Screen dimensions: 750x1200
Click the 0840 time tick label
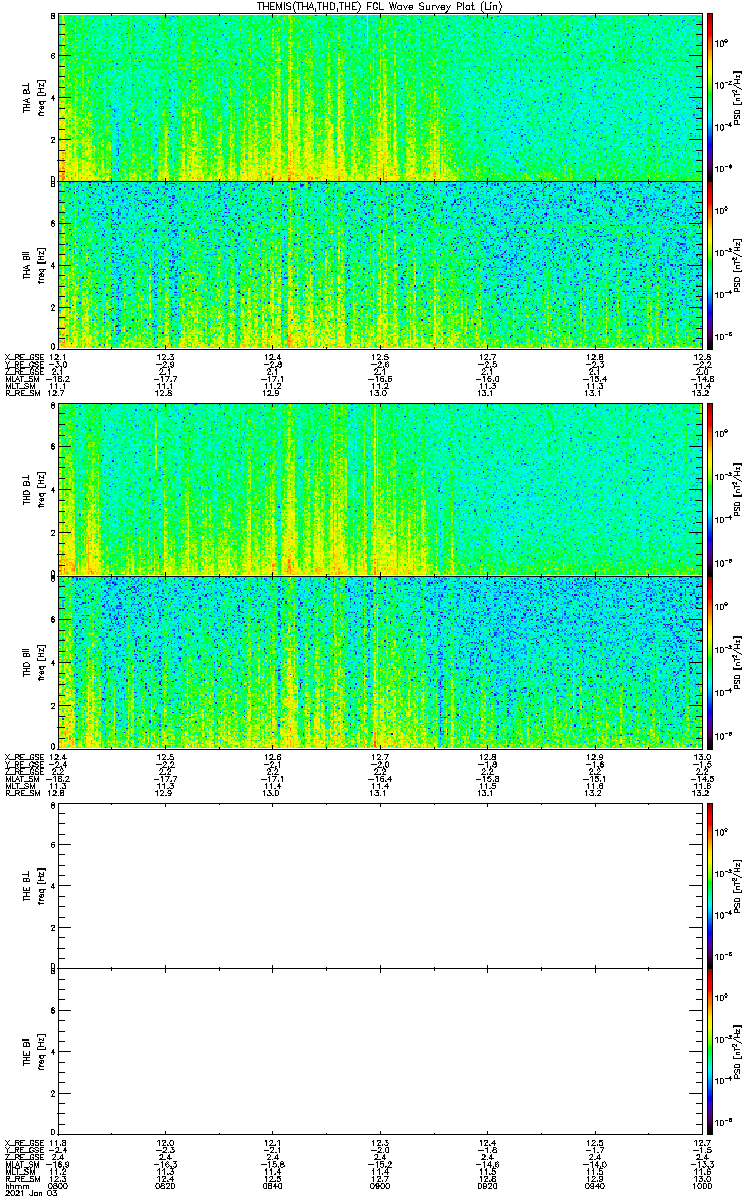(x=273, y=1185)
